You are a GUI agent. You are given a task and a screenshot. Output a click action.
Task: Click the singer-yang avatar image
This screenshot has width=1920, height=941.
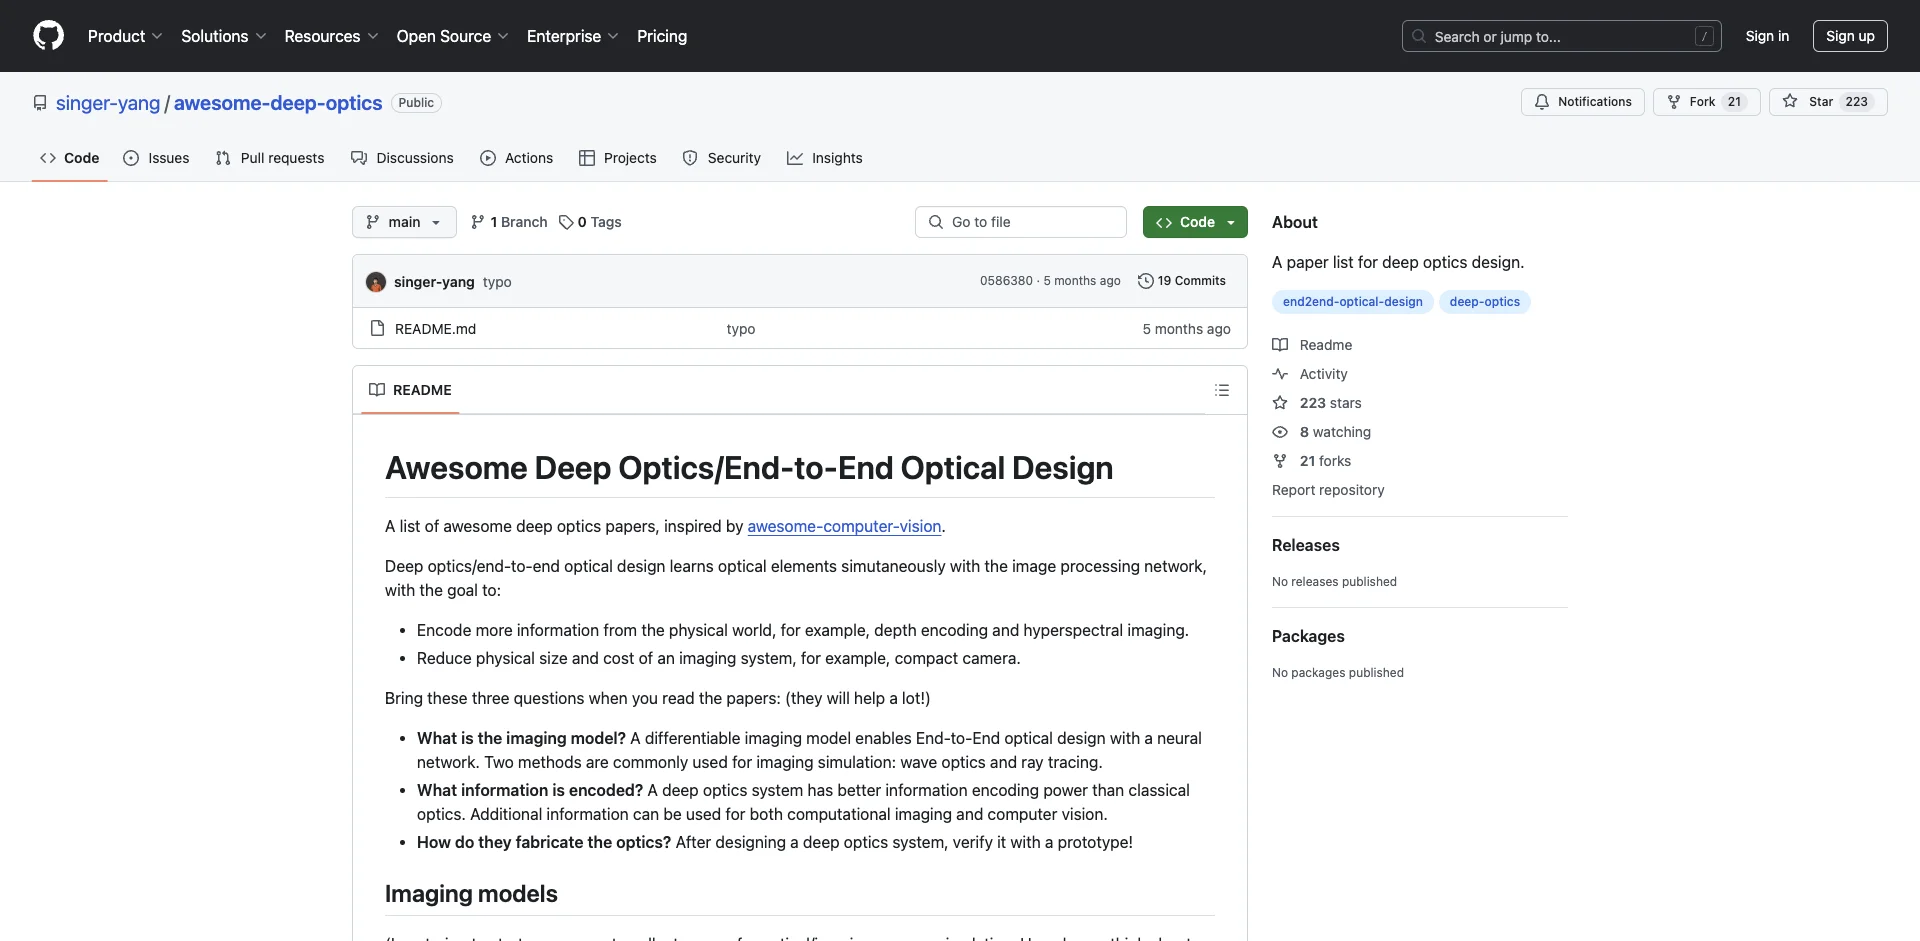click(376, 282)
